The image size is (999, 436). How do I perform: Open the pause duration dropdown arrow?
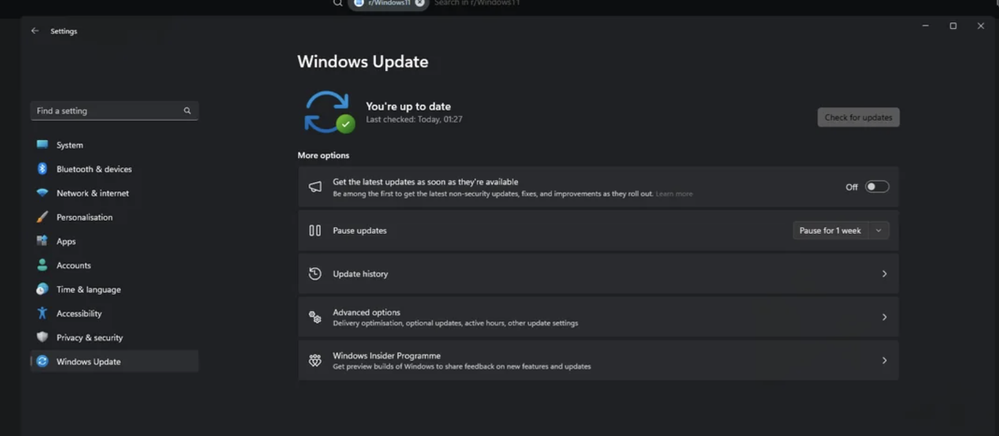pos(879,231)
